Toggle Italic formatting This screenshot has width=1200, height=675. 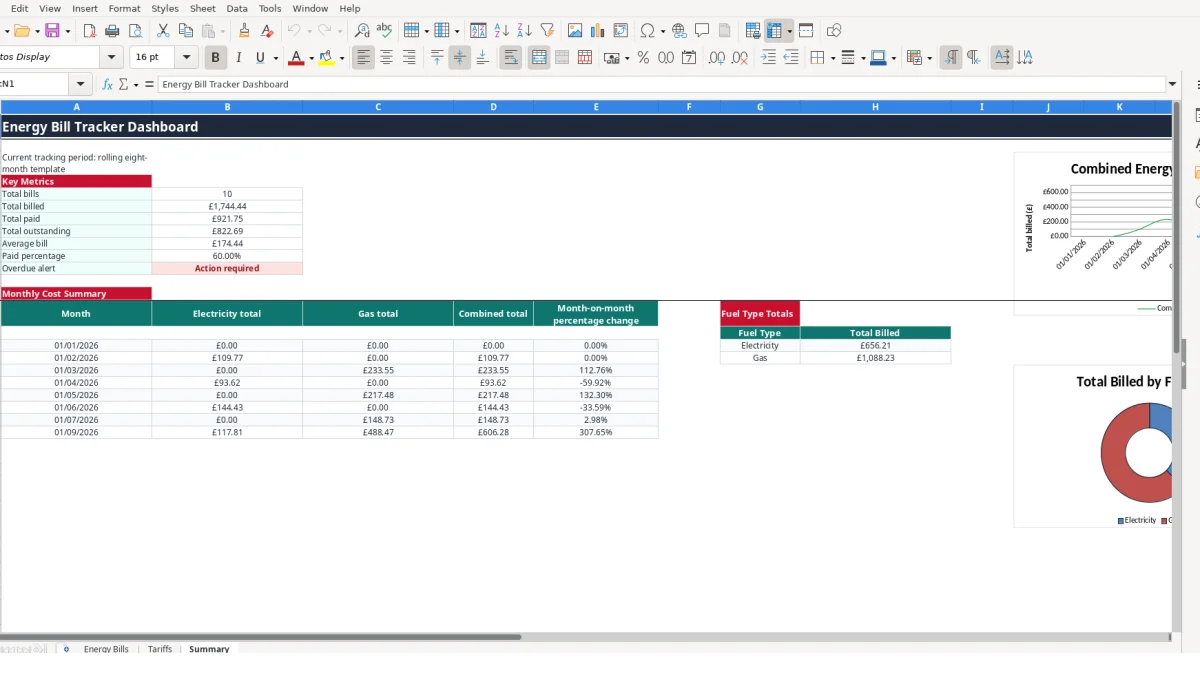[x=238, y=58]
